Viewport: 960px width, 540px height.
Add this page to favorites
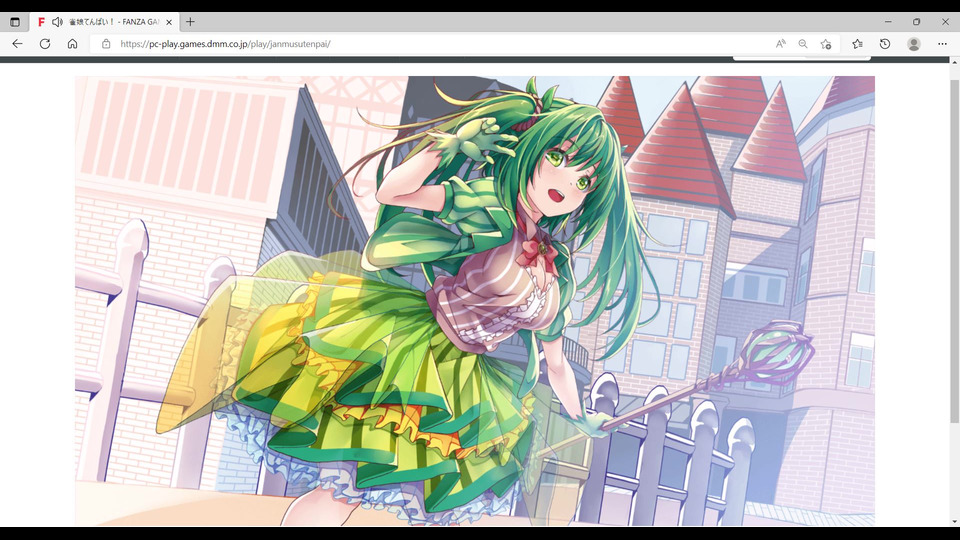(x=825, y=44)
